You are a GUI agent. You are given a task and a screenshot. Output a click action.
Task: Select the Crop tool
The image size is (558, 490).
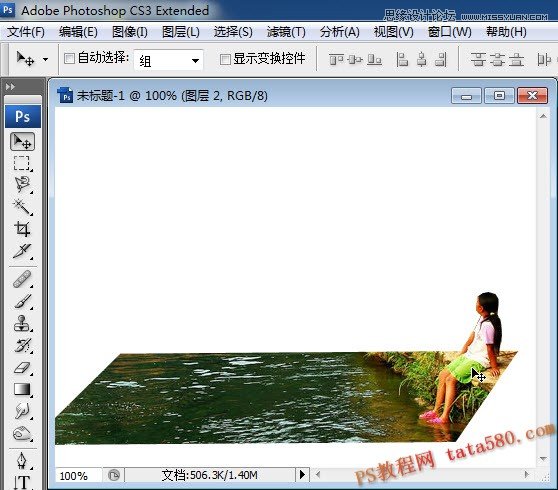[22, 229]
